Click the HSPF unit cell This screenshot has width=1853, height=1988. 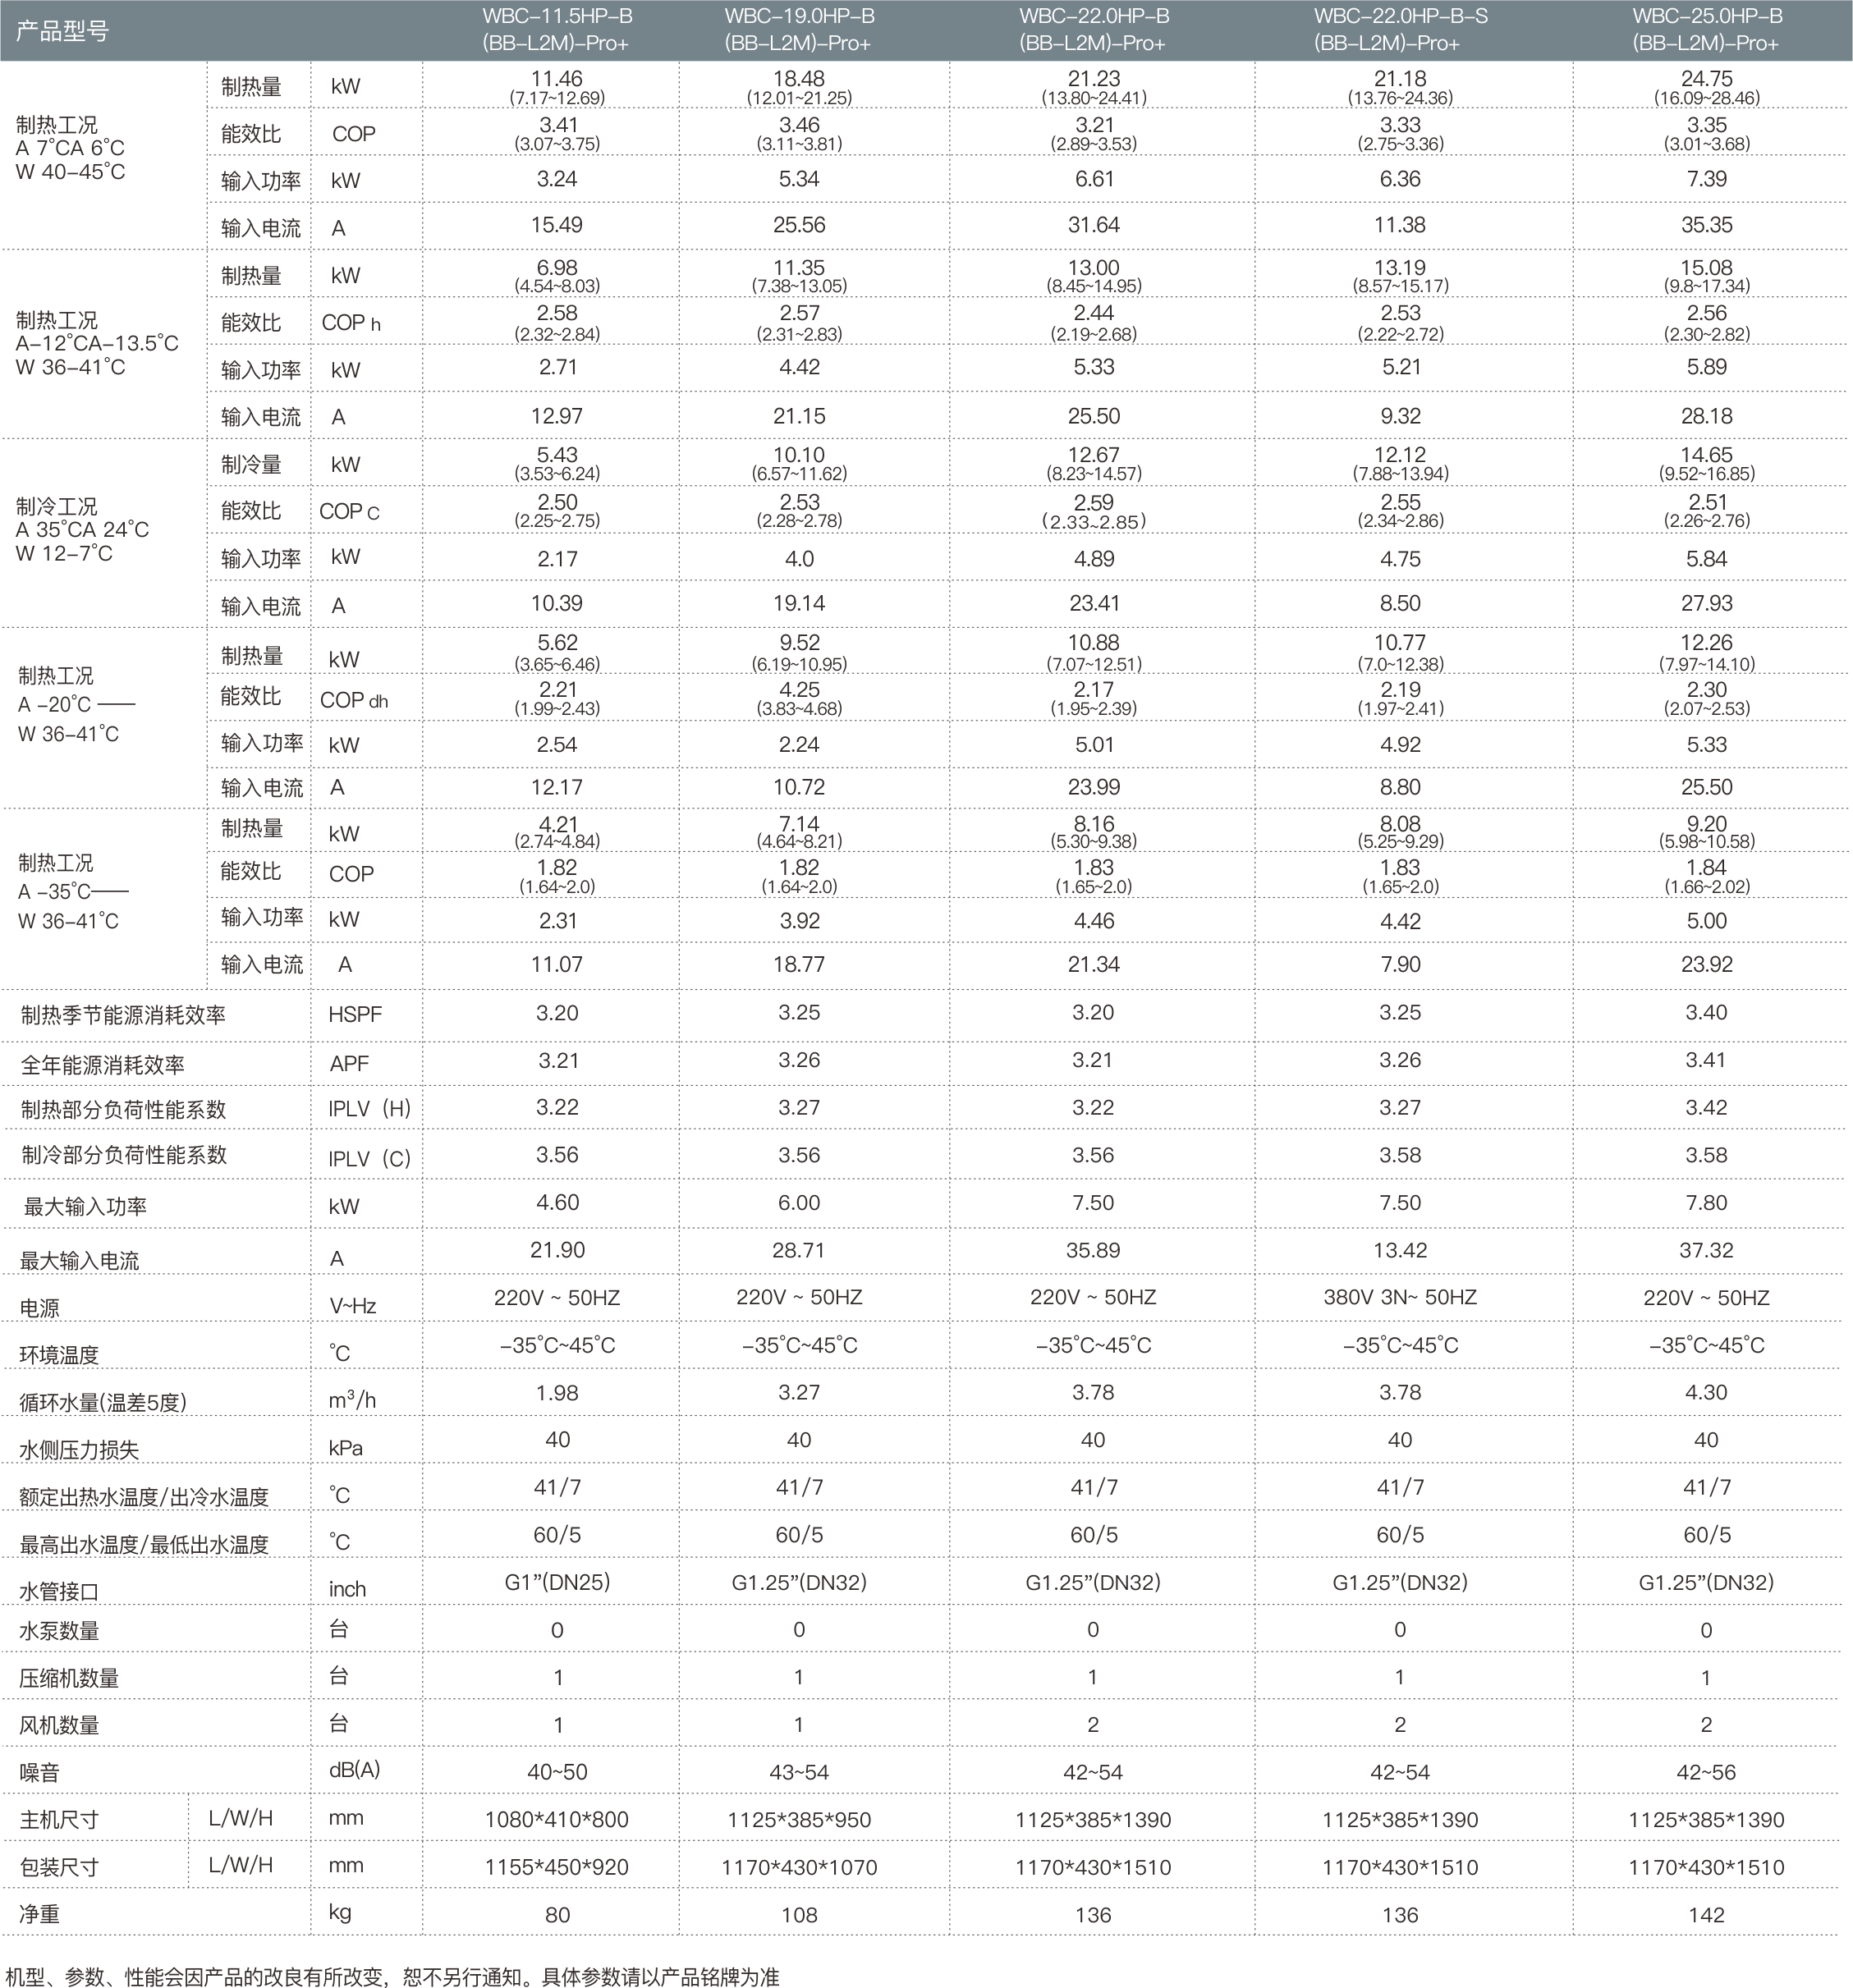(x=355, y=1014)
